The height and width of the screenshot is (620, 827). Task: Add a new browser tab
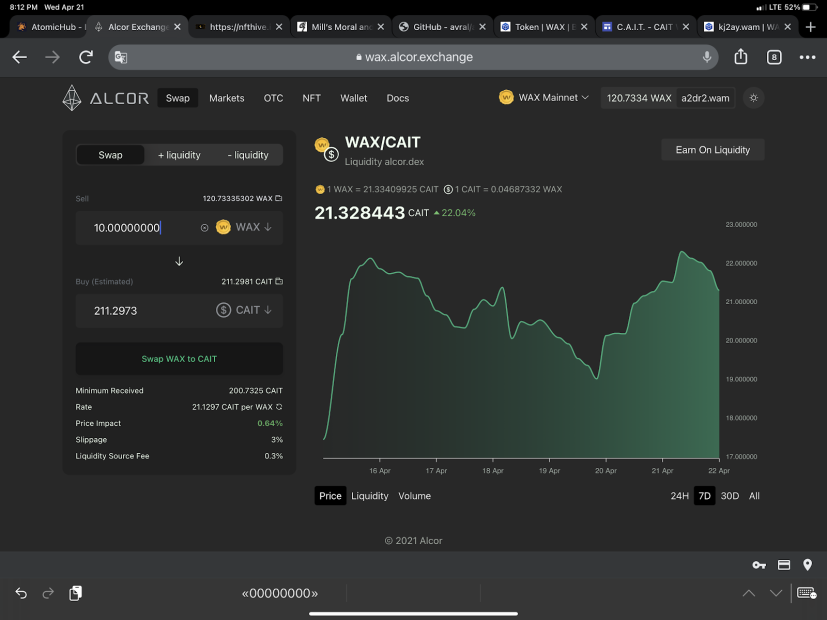[x=811, y=27]
